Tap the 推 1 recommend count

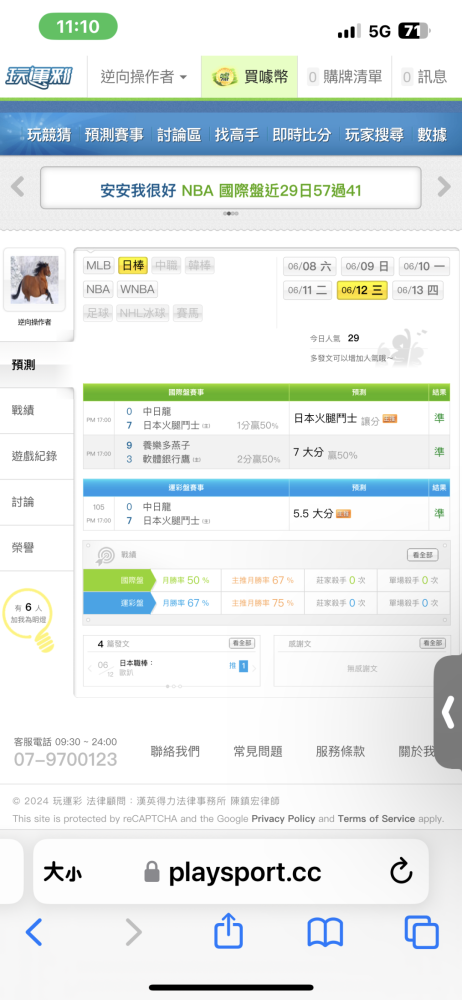click(238, 666)
